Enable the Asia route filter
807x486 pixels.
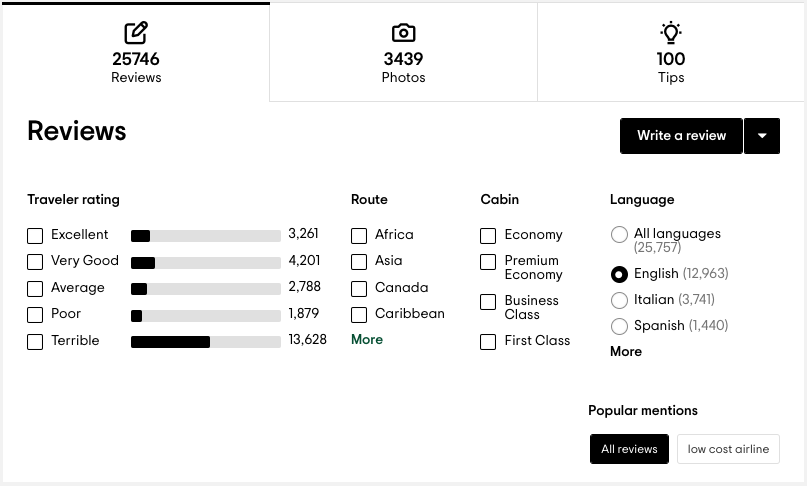coord(359,262)
